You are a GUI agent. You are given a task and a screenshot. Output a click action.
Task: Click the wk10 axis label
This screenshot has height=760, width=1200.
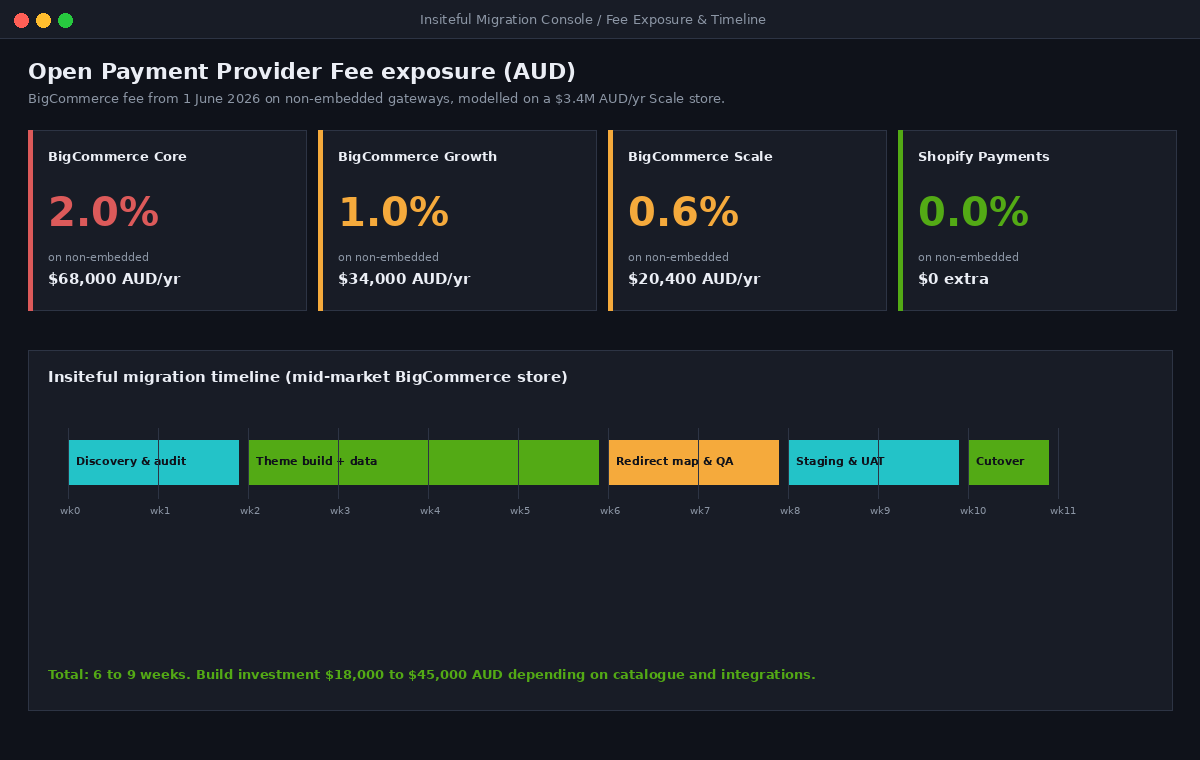973,511
